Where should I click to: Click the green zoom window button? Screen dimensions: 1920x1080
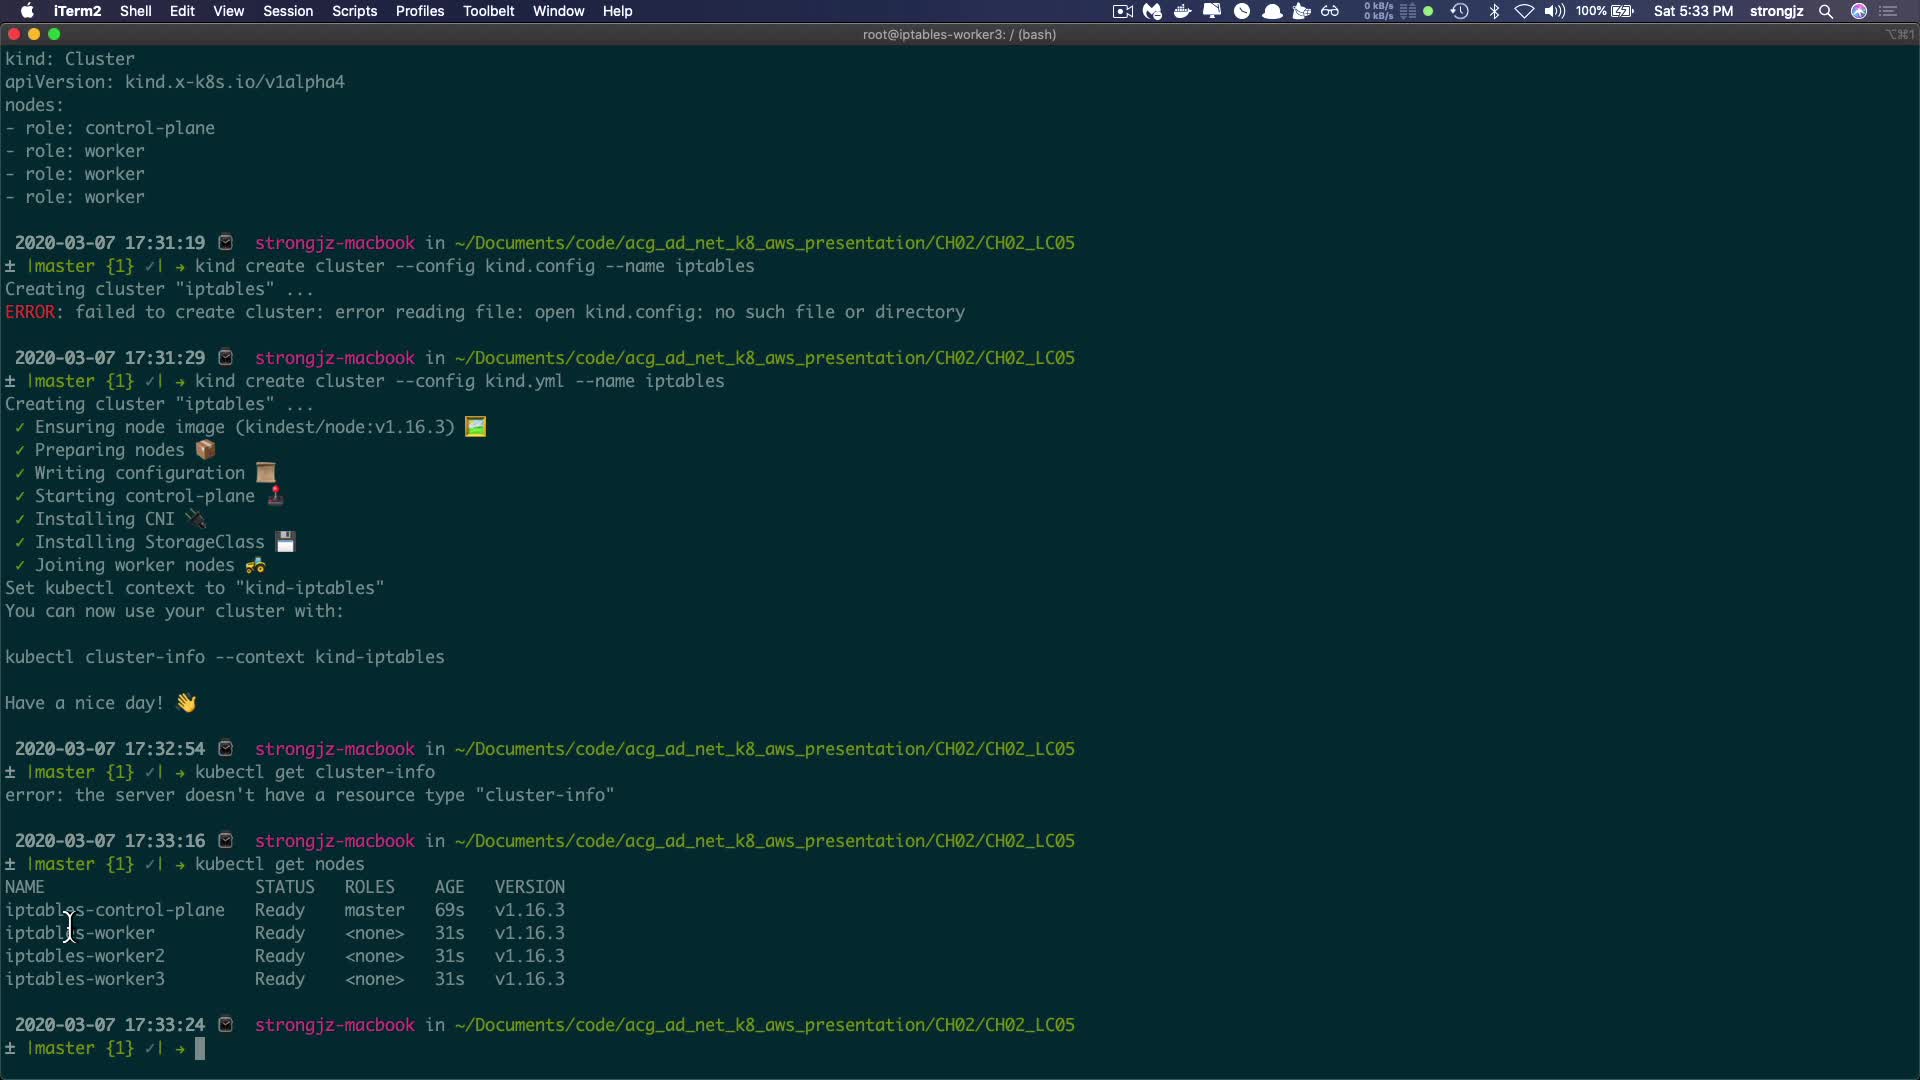(54, 34)
